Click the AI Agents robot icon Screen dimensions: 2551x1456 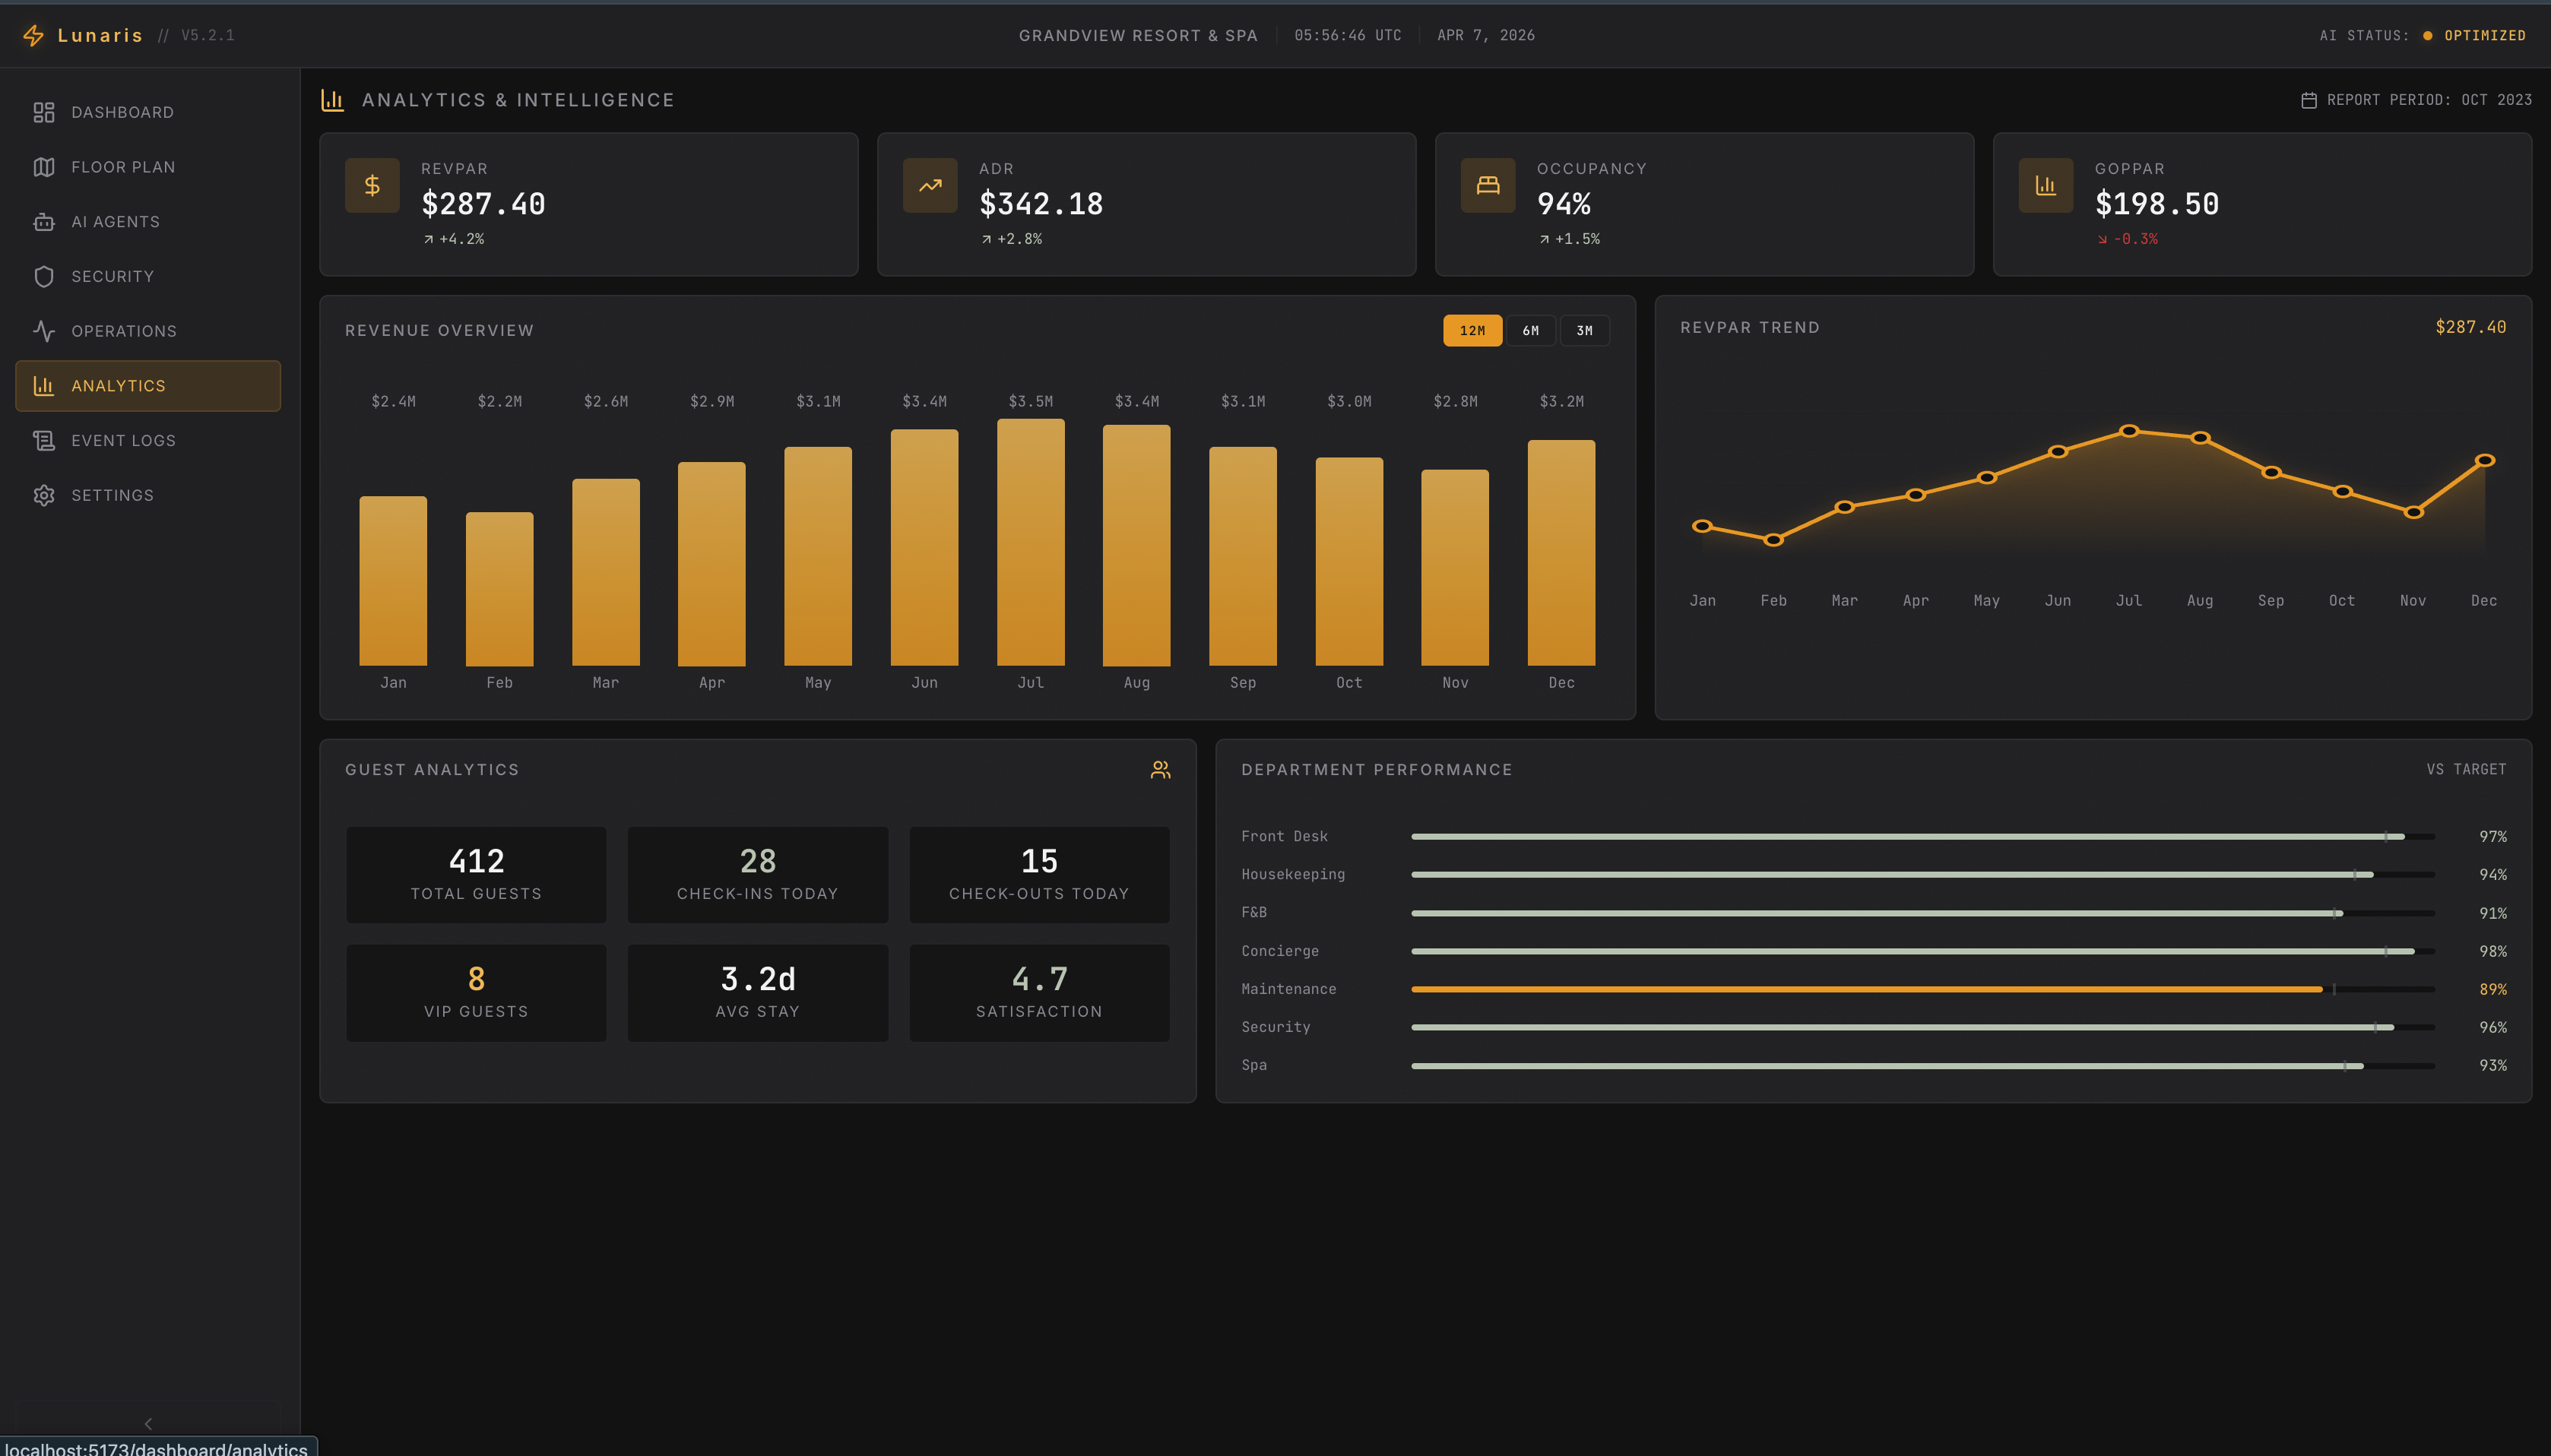(x=43, y=222)
